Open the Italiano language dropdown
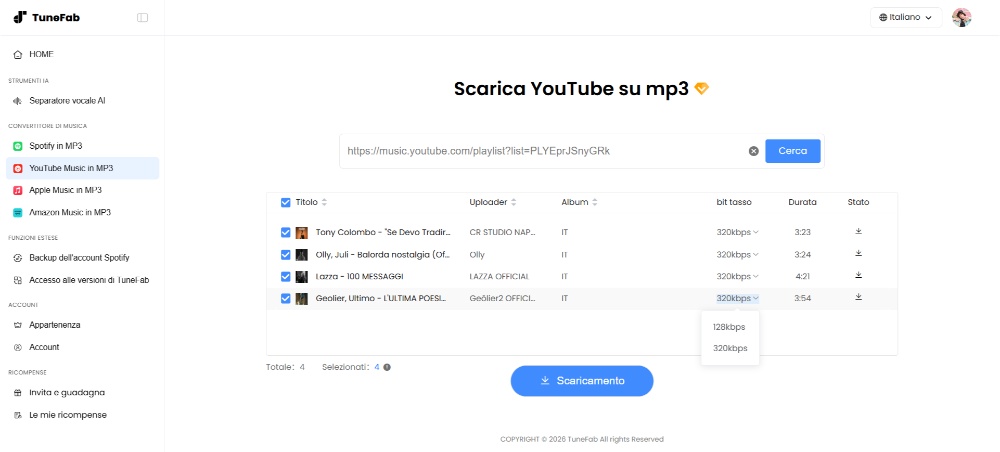This screenshot has height=452, width=1000. point(906,17)
